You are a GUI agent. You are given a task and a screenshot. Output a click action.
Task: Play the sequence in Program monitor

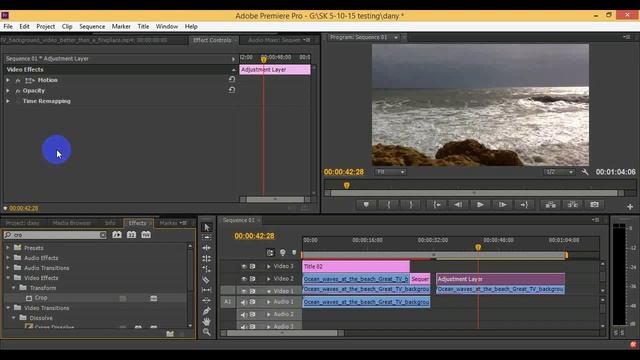tap(480, 204)
